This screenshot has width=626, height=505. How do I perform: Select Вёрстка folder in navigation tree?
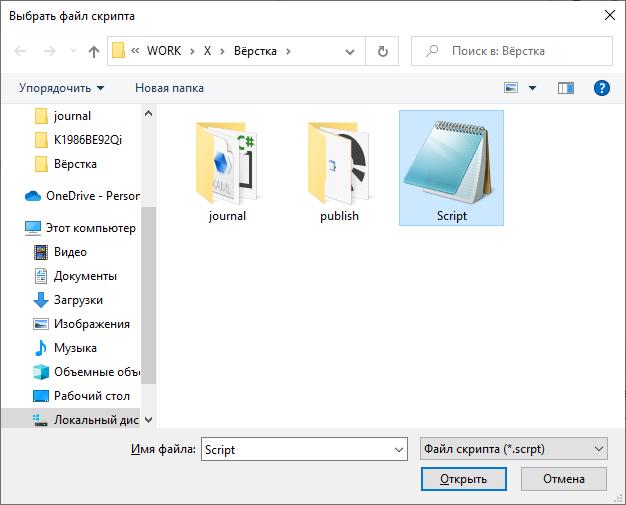(x=66, y=164)
